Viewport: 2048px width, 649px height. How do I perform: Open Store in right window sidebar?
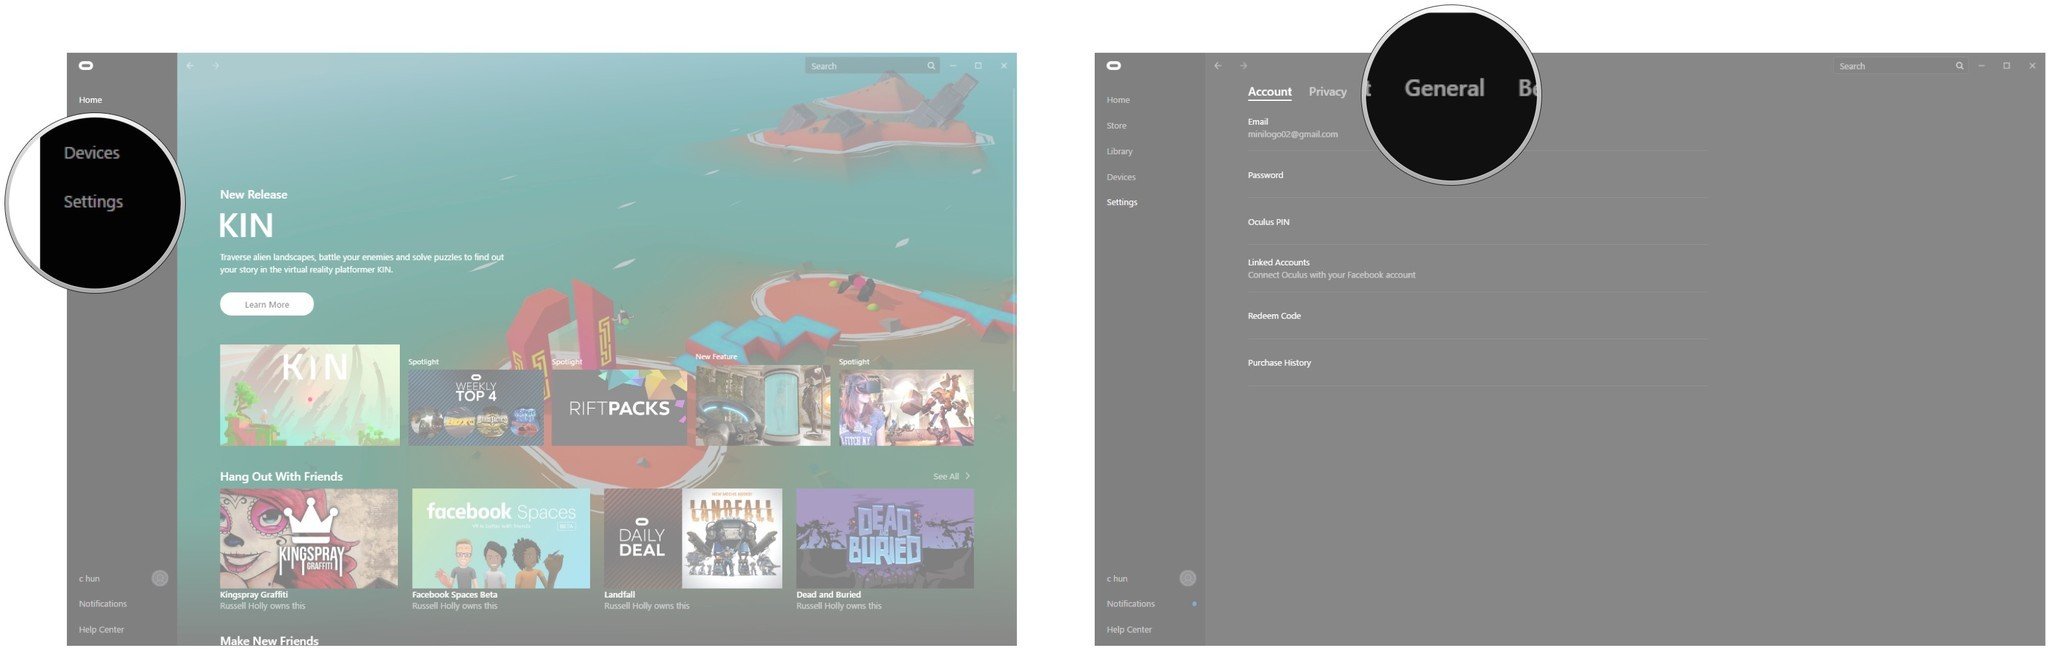pos(1116,126)
